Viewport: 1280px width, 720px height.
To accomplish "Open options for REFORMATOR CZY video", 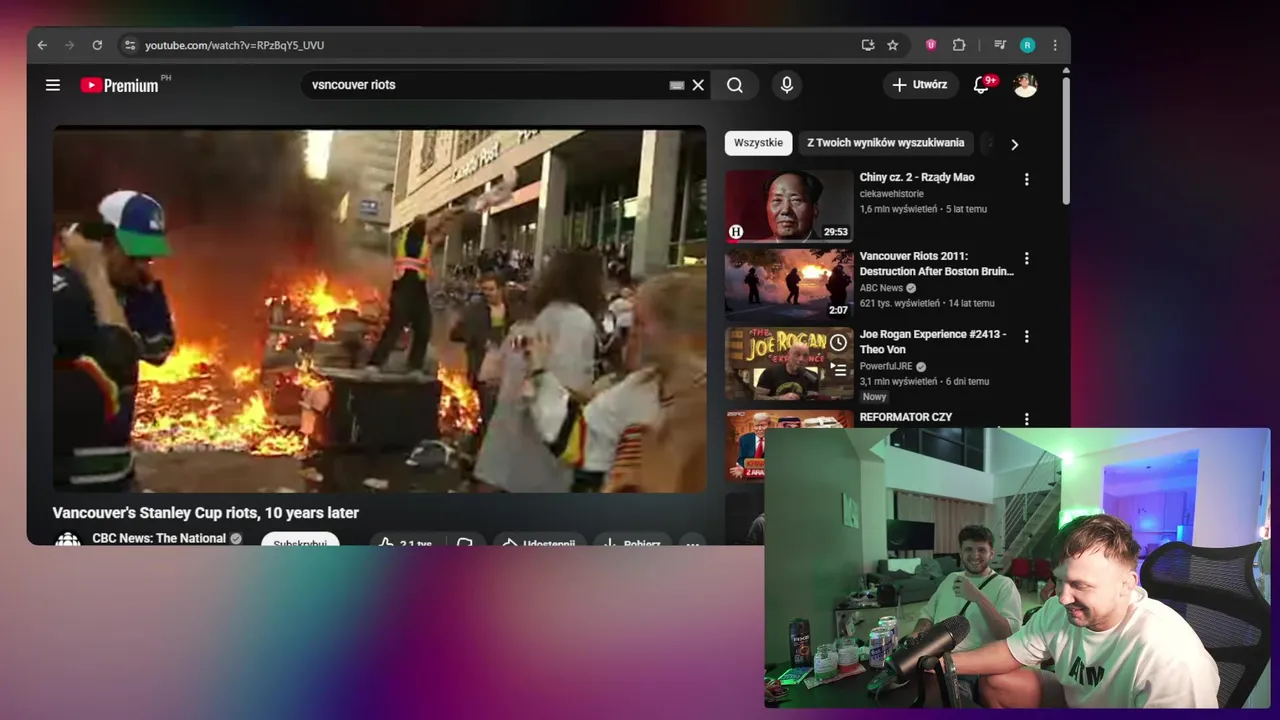I will pyautogui.click(x=1026, y=419).
